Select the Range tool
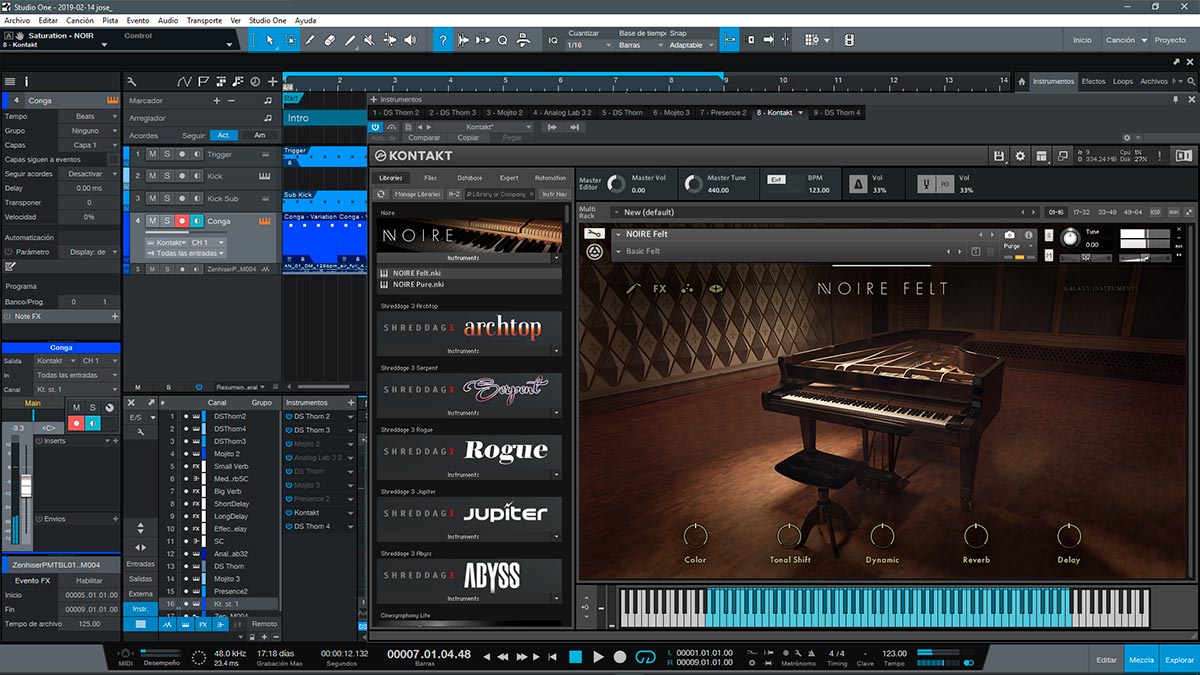Screen dimensions: 1200x675 (x=290, y=40)
